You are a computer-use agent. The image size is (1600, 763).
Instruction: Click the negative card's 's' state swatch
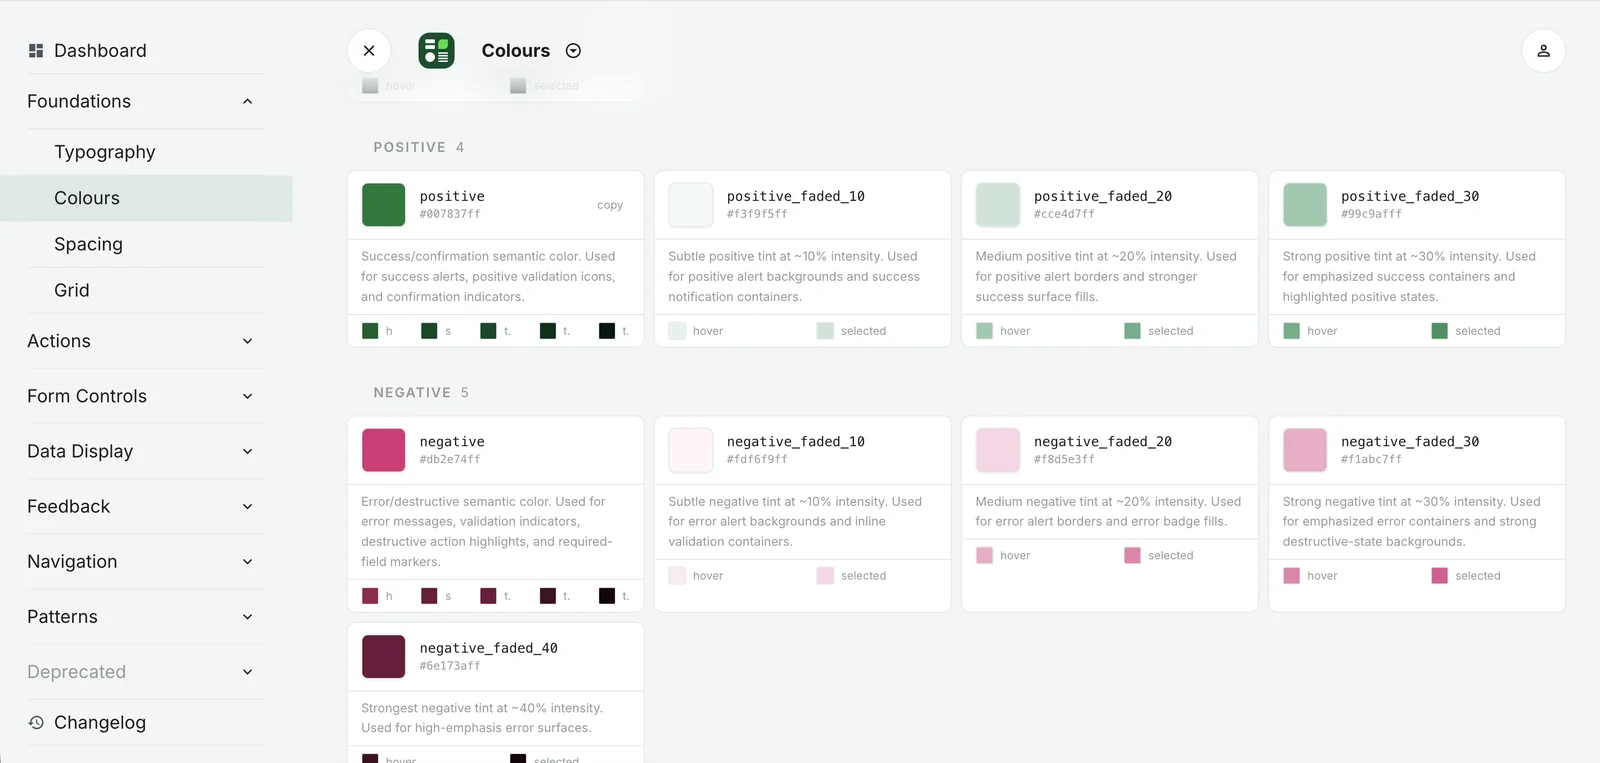[x=429, y=596]
